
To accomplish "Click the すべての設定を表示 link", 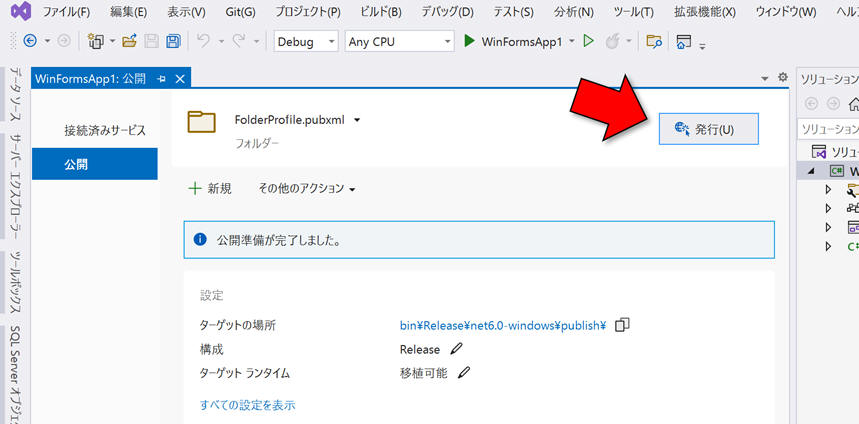I will pos(247,405).
